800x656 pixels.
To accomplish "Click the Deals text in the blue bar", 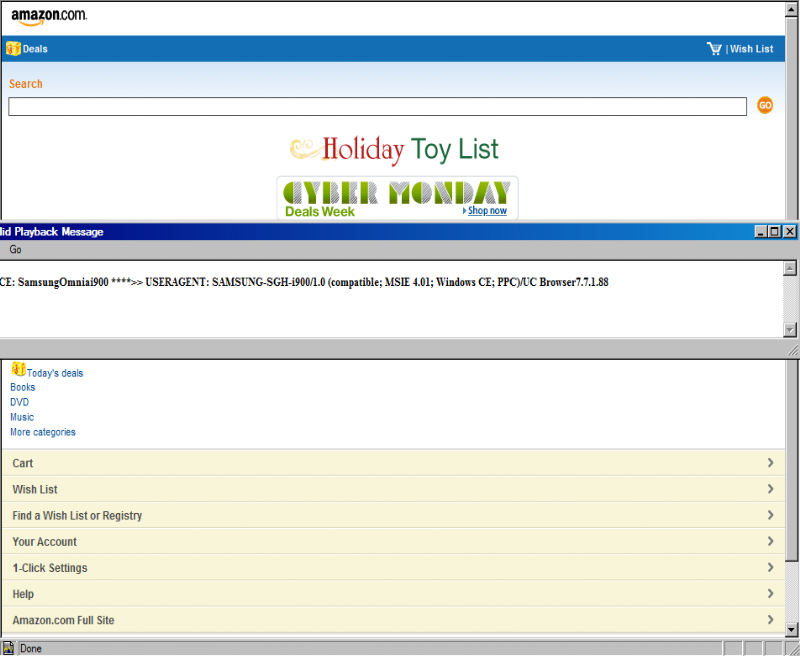I will click(x=35, y=49).
